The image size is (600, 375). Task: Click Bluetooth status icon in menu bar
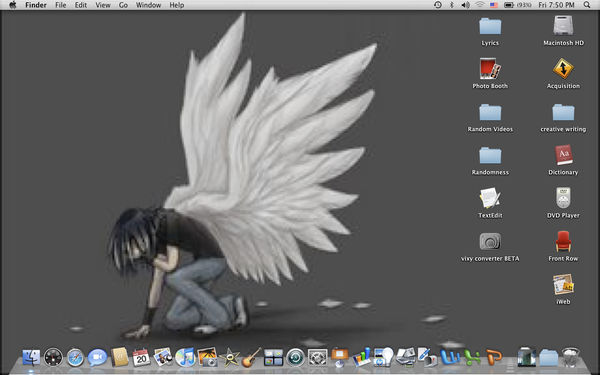452,5
